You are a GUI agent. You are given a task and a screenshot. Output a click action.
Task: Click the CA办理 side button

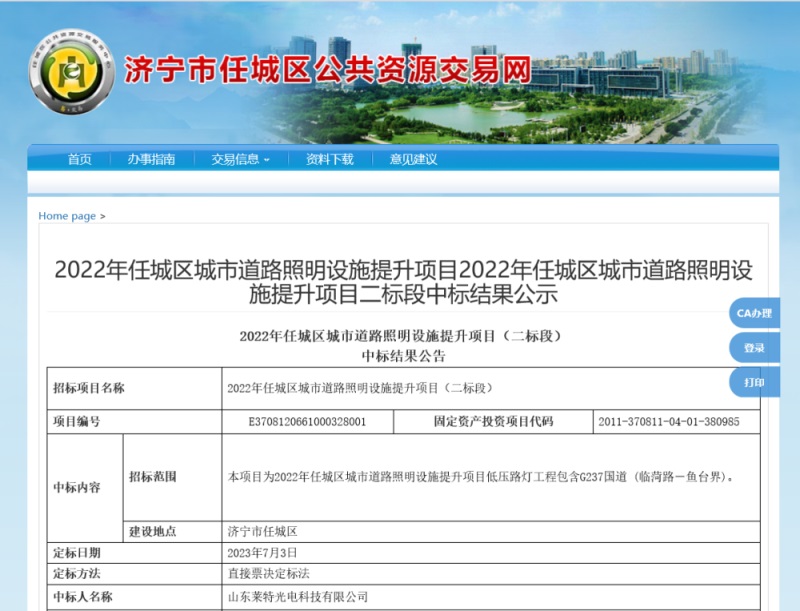point(754,313)
